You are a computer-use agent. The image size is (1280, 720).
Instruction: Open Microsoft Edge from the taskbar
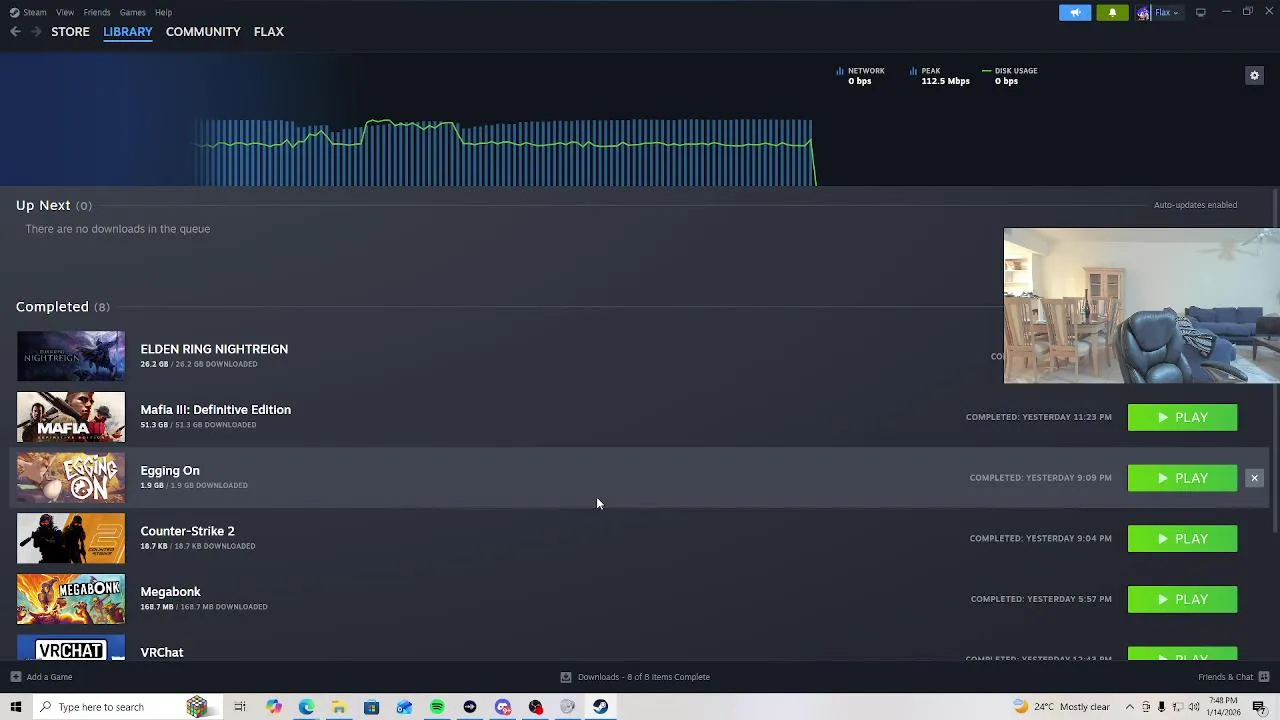coord(306,707)
